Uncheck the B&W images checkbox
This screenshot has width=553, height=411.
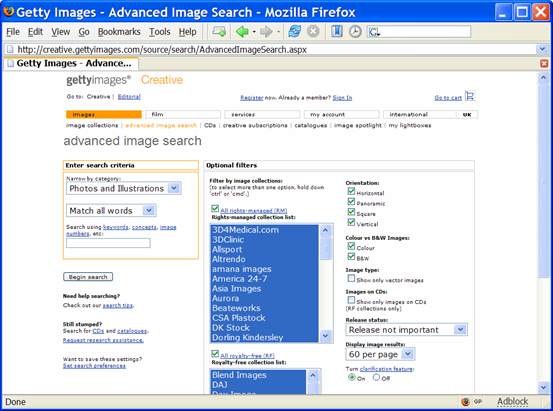pyautogui.click(x=351, y=256)
